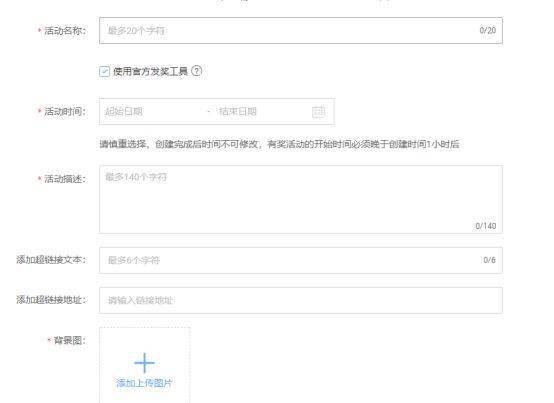
Task: Focus the 添加超链接文本 input box
Action: point(301,260)
